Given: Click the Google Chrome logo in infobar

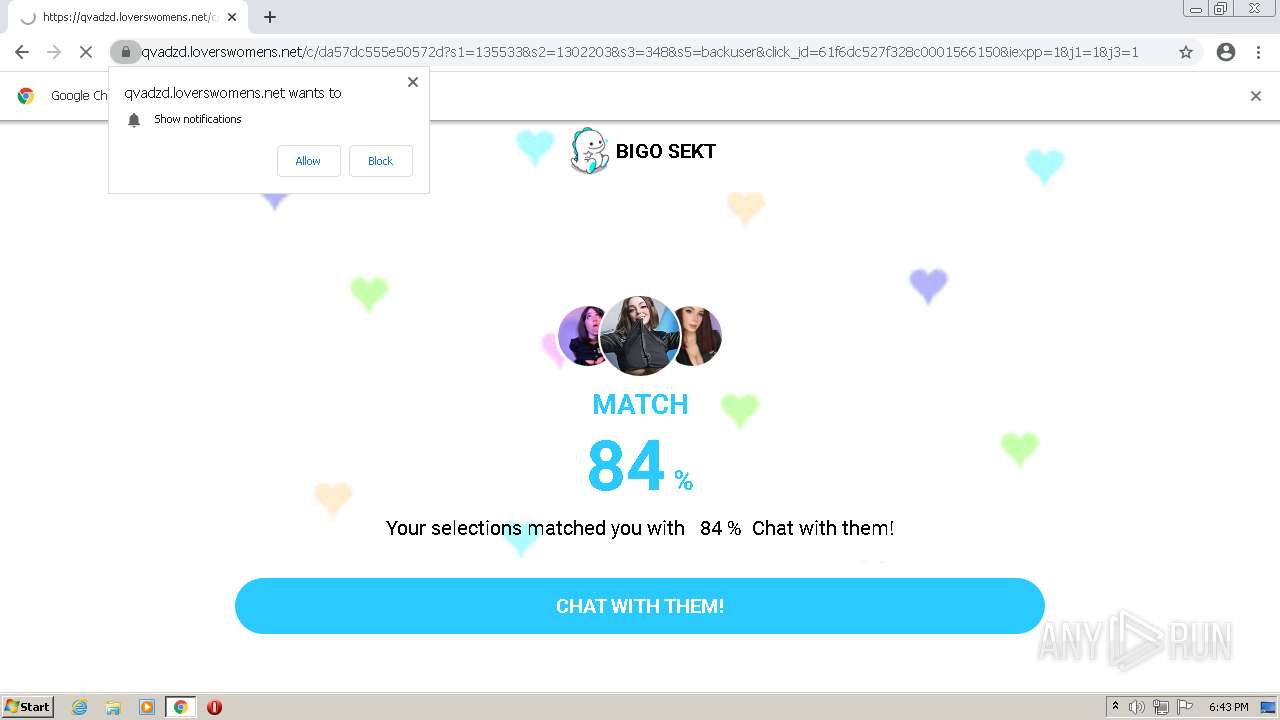Looking at the screenshot, I should [26, 96].
